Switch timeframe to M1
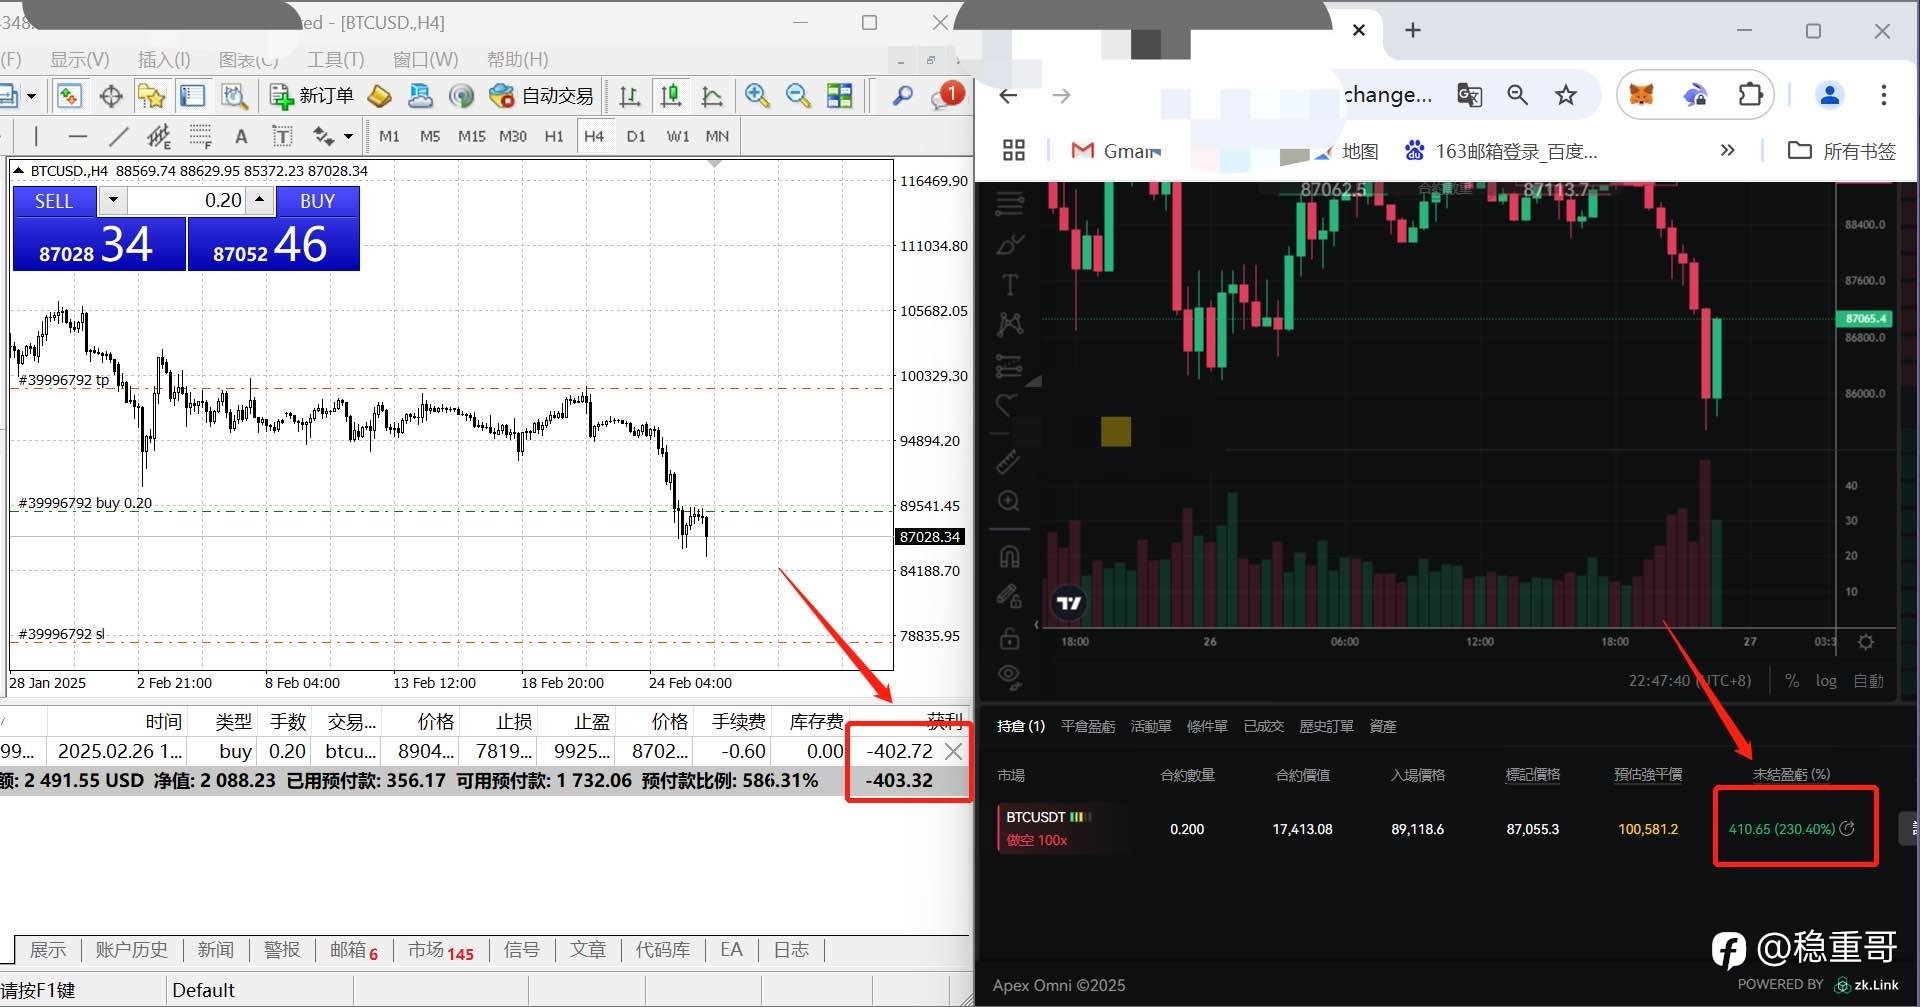Image resolution: width=1920 pixels, height=1007 pixels. coord(389,136)
